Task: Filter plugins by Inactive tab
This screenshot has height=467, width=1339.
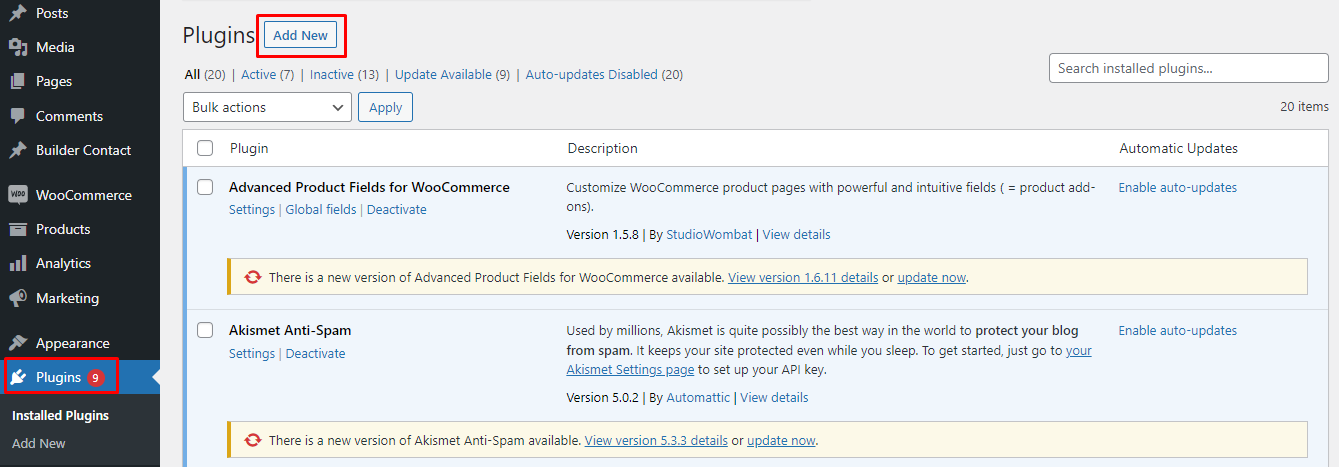Action: [331, 74]
